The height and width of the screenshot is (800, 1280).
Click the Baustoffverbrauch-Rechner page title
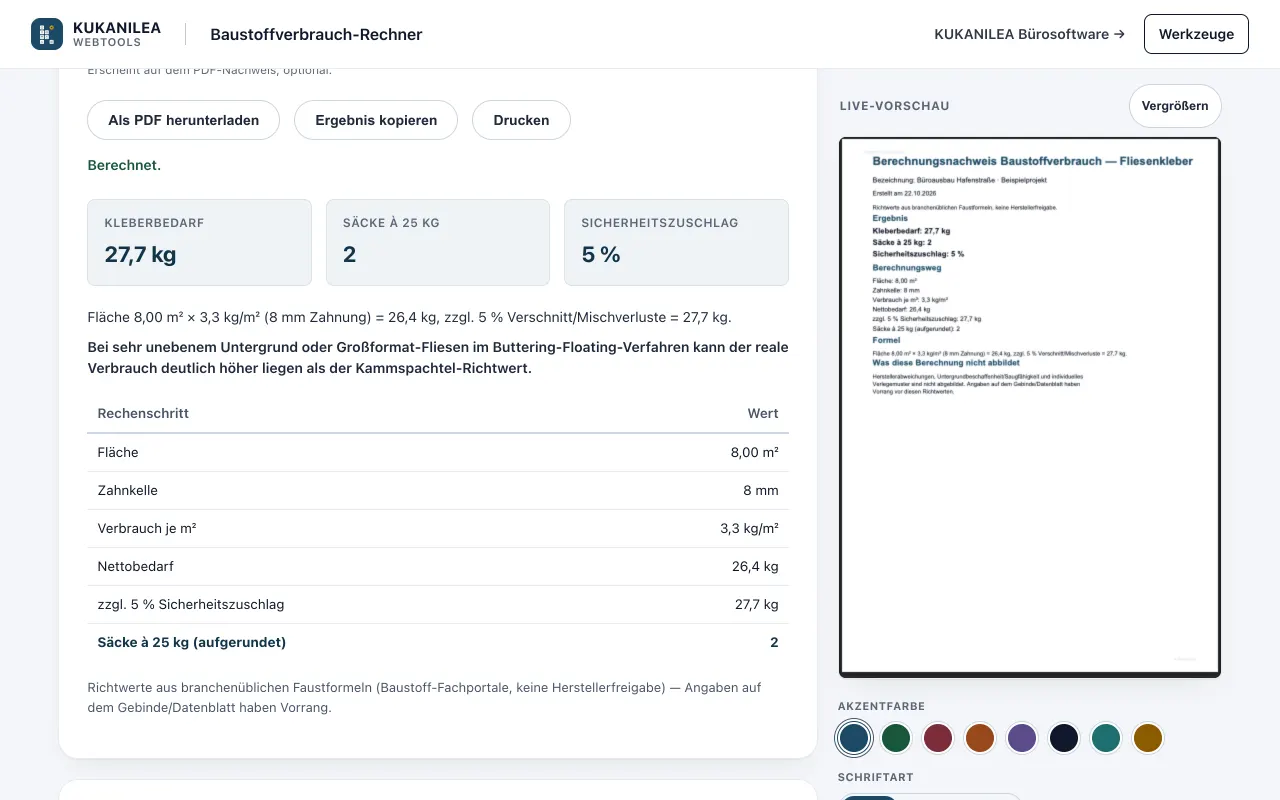point(316,34)
